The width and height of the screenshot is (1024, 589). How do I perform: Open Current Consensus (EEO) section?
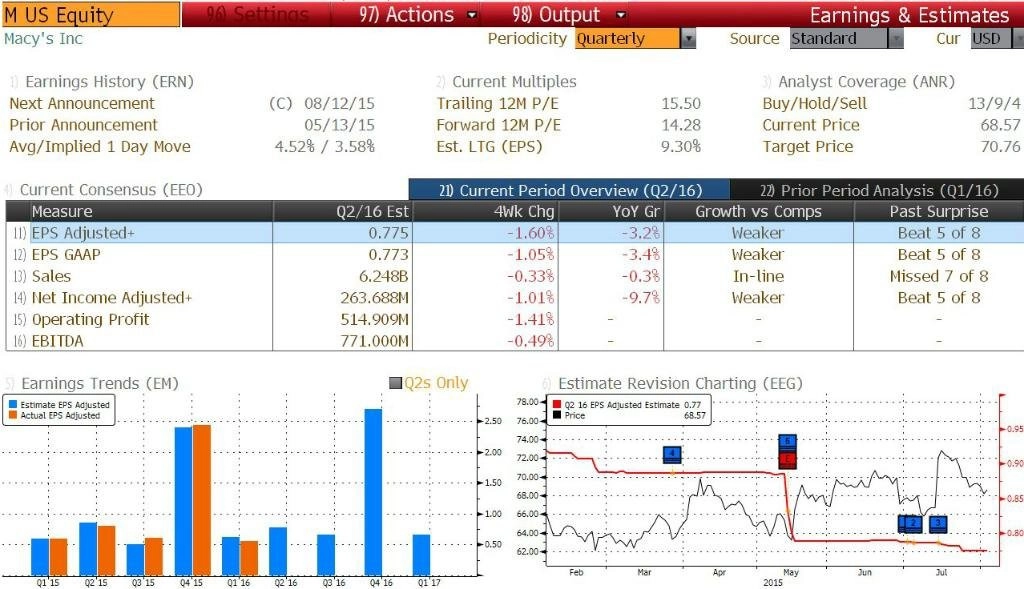point(111,190)
